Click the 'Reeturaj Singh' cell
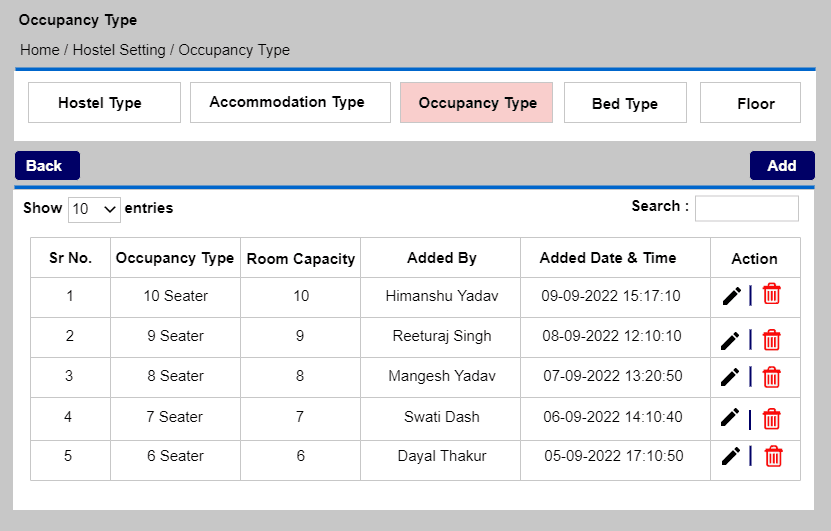Viewport: 831px width, 531px height. click(x=441, y=336)
